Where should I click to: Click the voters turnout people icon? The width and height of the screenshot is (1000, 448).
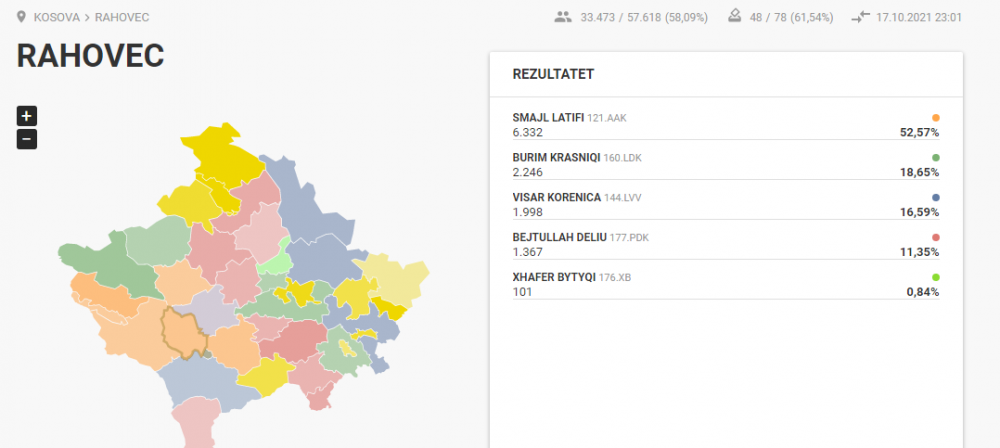tap(563, 17)
